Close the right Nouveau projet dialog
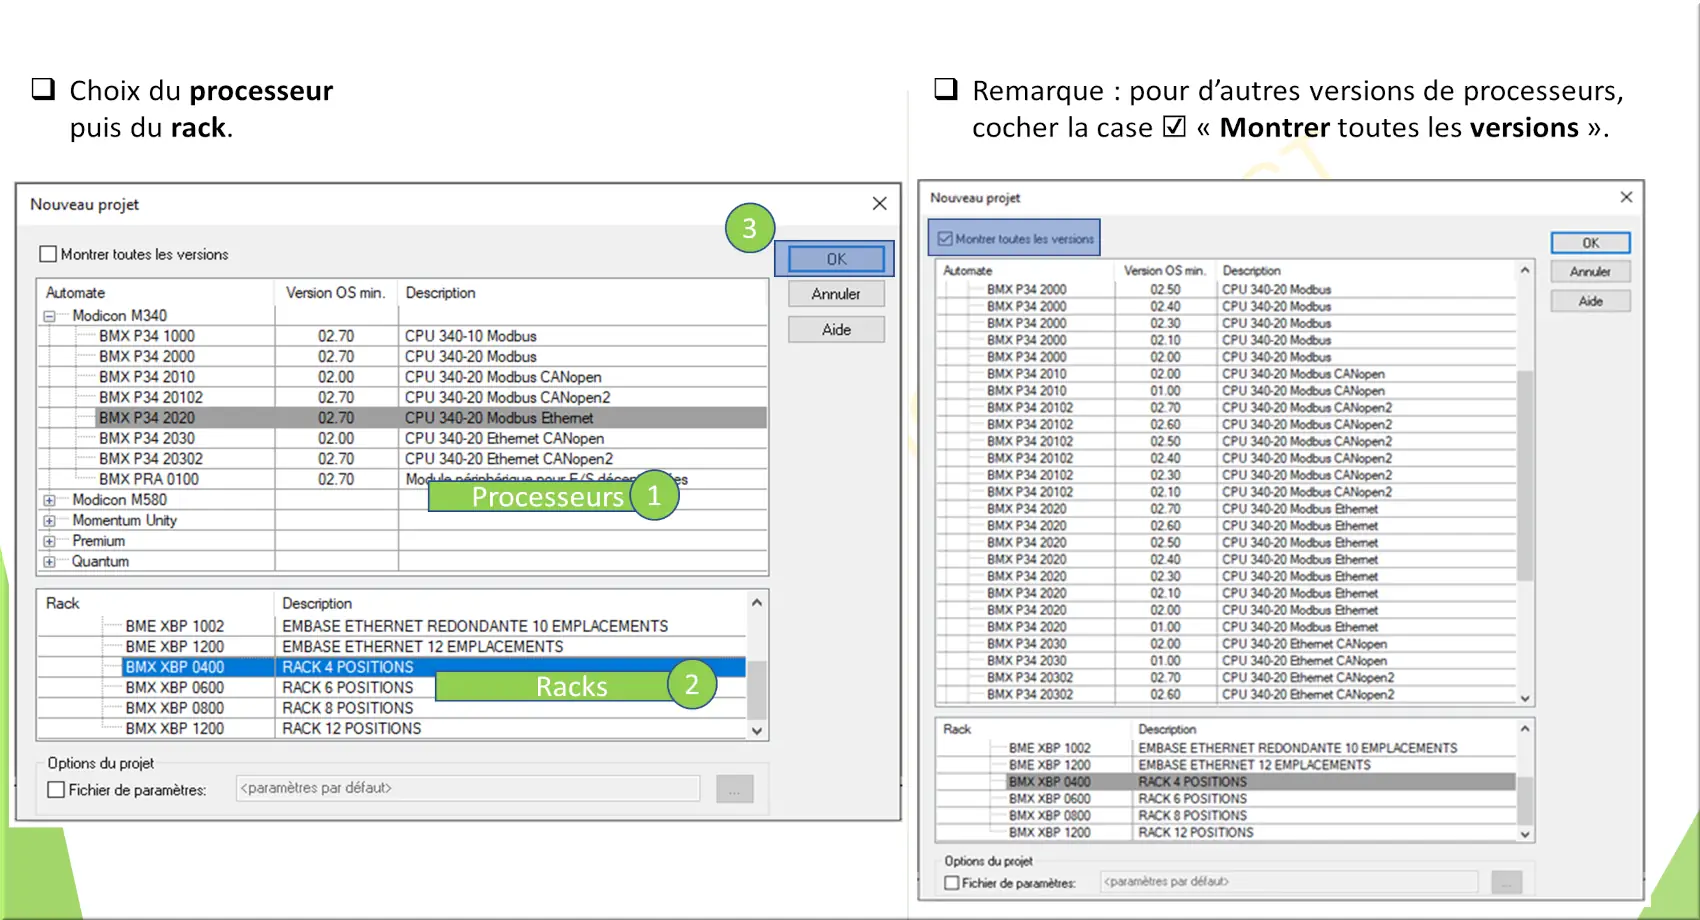The image size is (1700, 920). click(x=1626, y=197)
